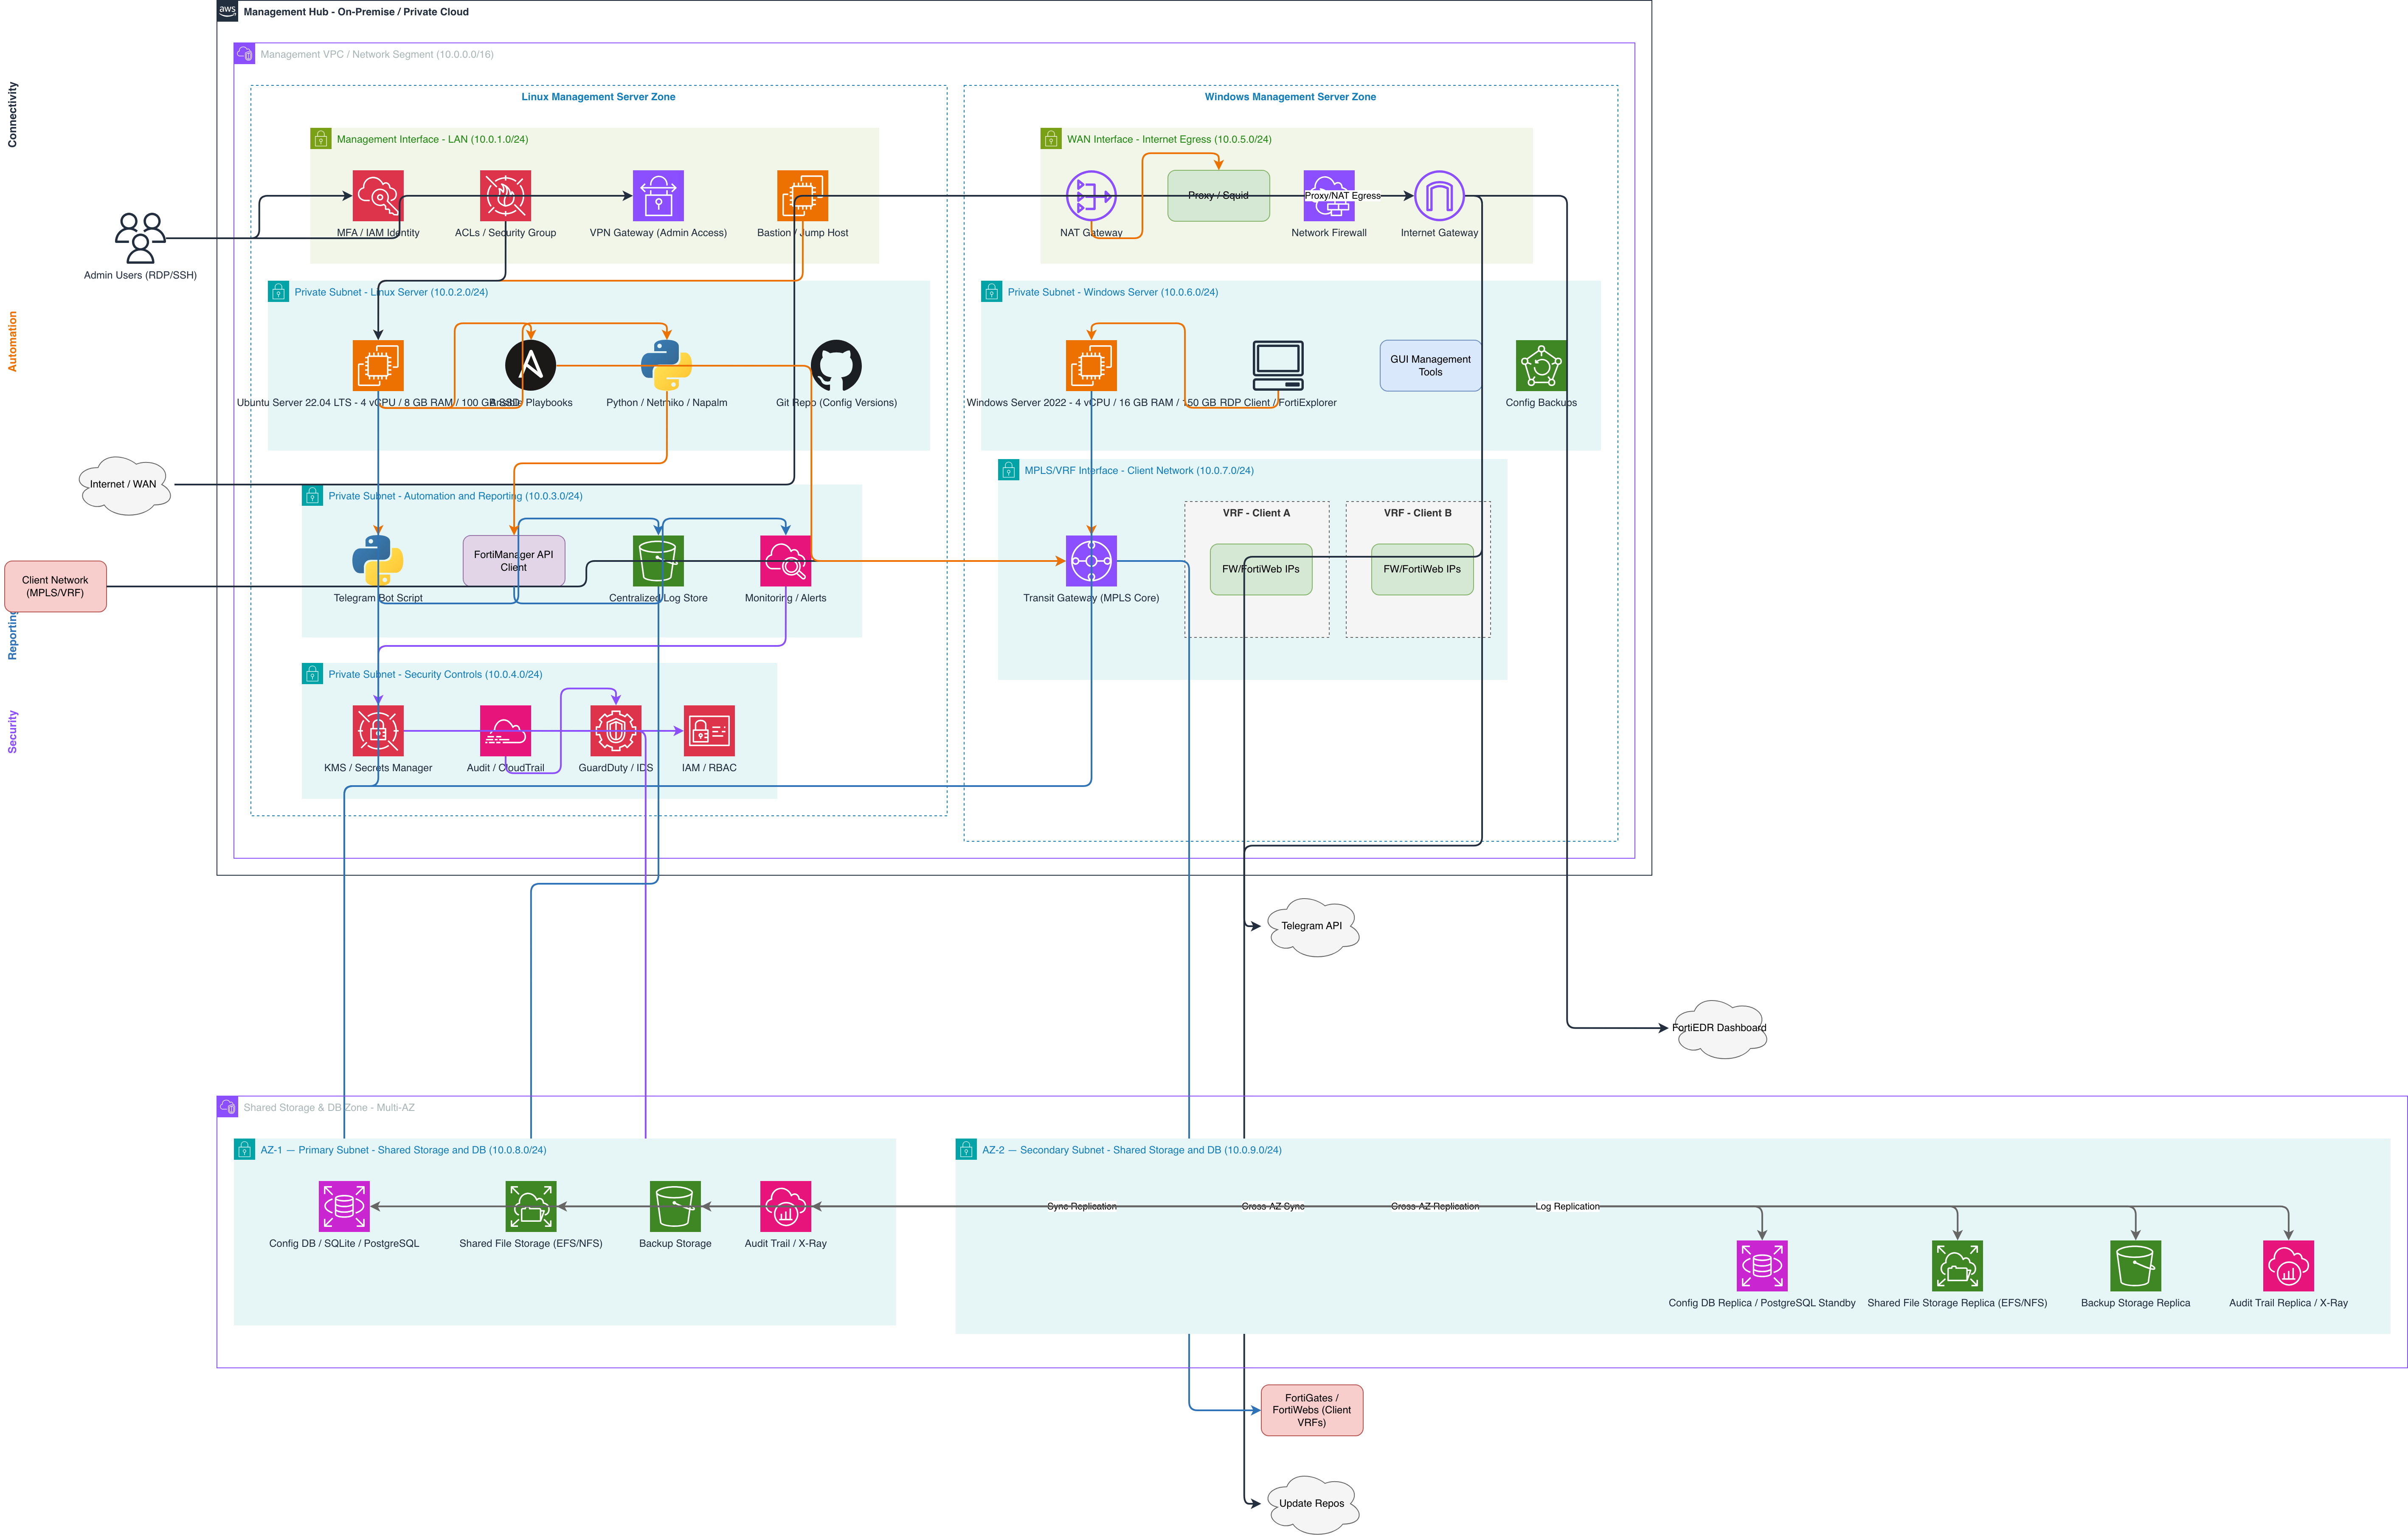Select the Ubuntu Server 22.04 LTS icon

tap(378, 366)
